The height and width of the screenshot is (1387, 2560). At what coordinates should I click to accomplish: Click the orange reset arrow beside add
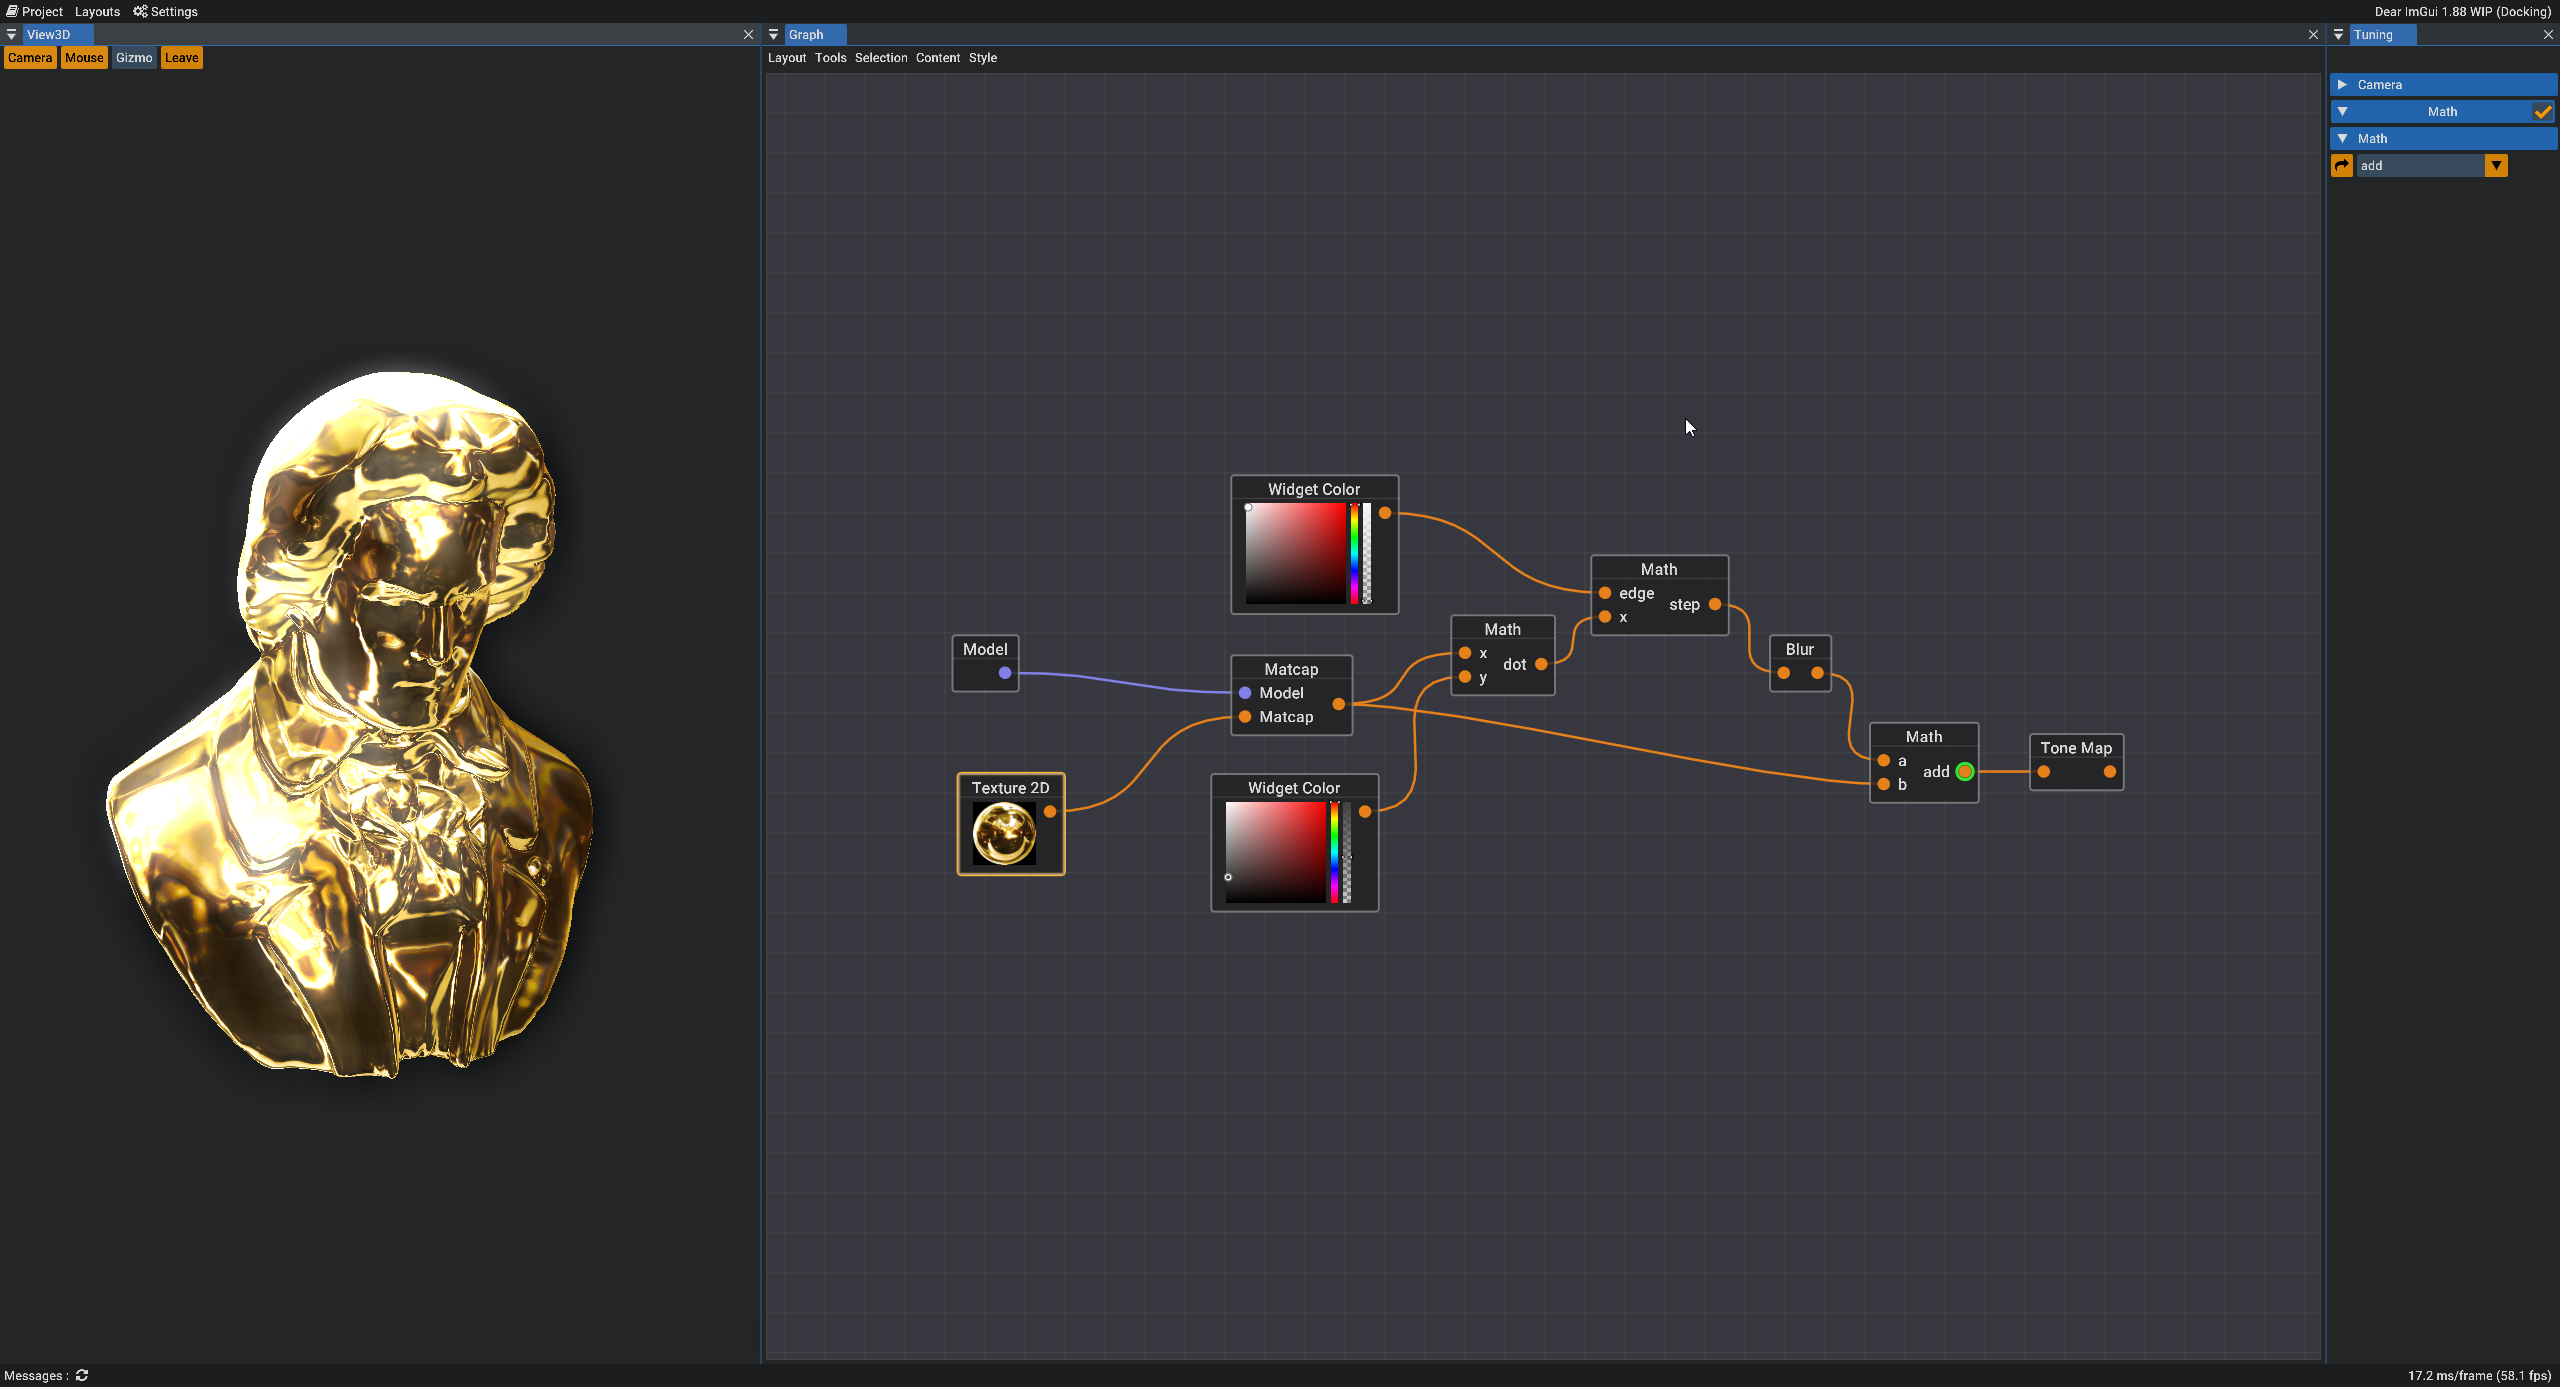(2342, 166)
